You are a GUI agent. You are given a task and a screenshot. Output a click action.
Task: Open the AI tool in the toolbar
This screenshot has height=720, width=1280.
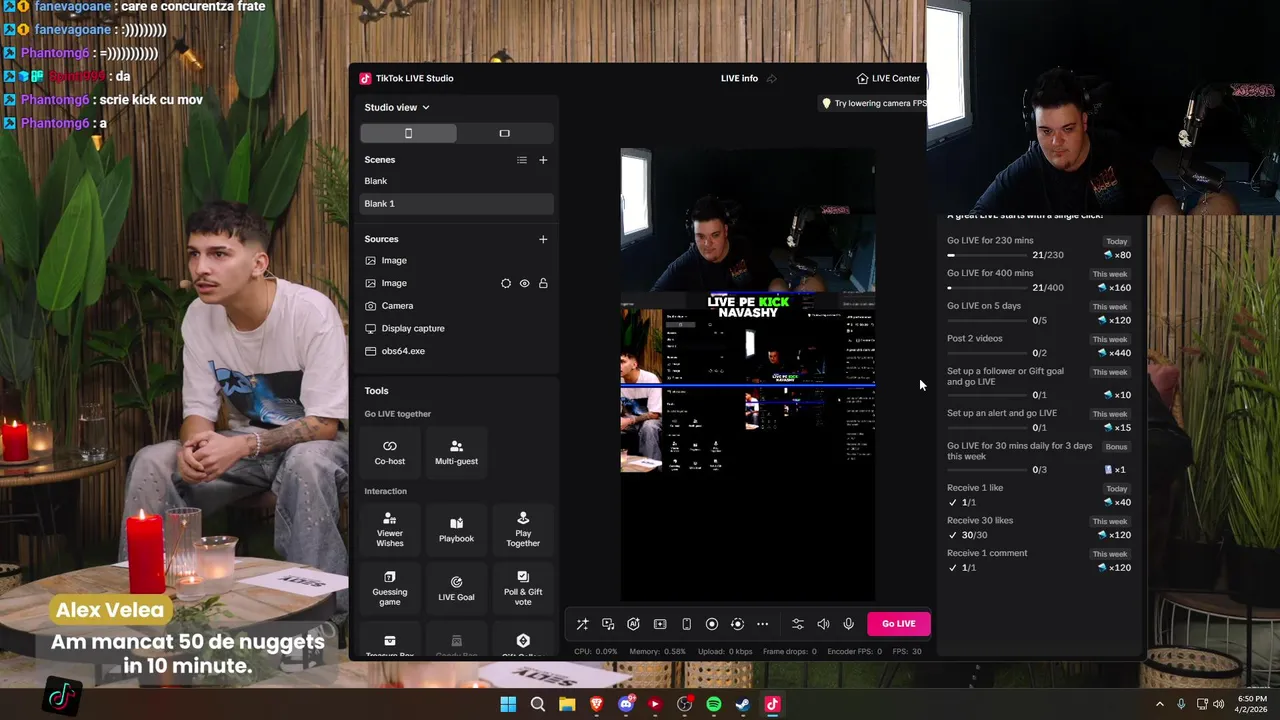click(x=634, y=624)
